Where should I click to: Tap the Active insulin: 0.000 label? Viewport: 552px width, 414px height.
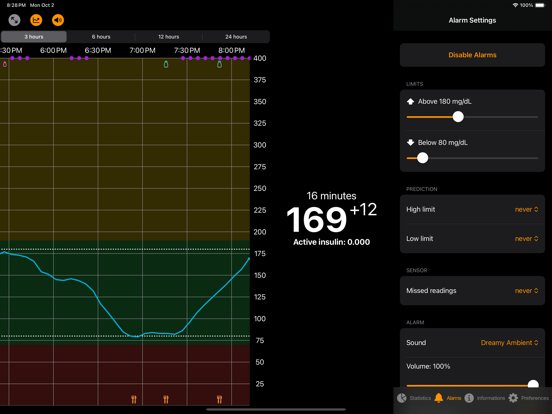[331, 242]
